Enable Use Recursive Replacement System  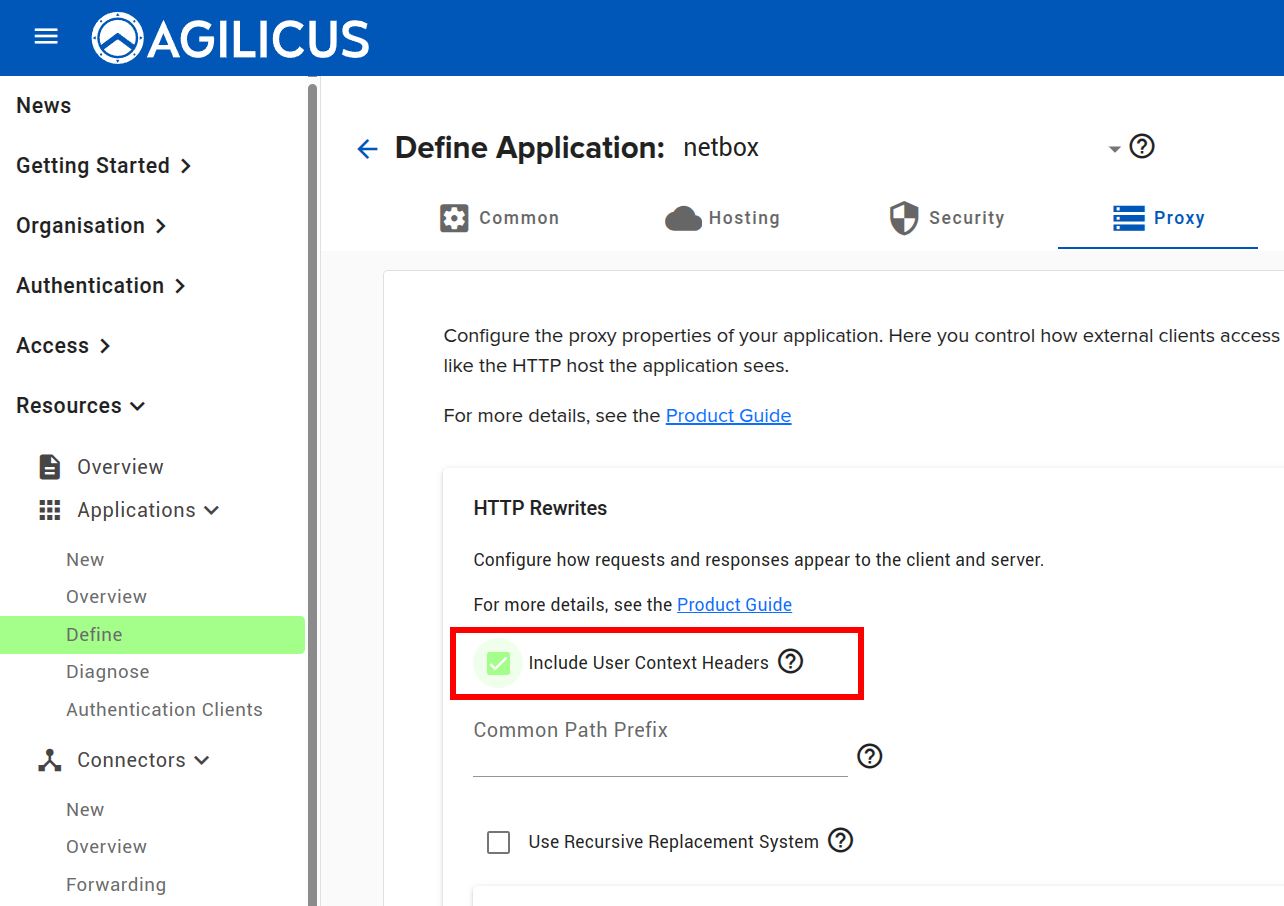pyautogui.click(x=498, y=842)
